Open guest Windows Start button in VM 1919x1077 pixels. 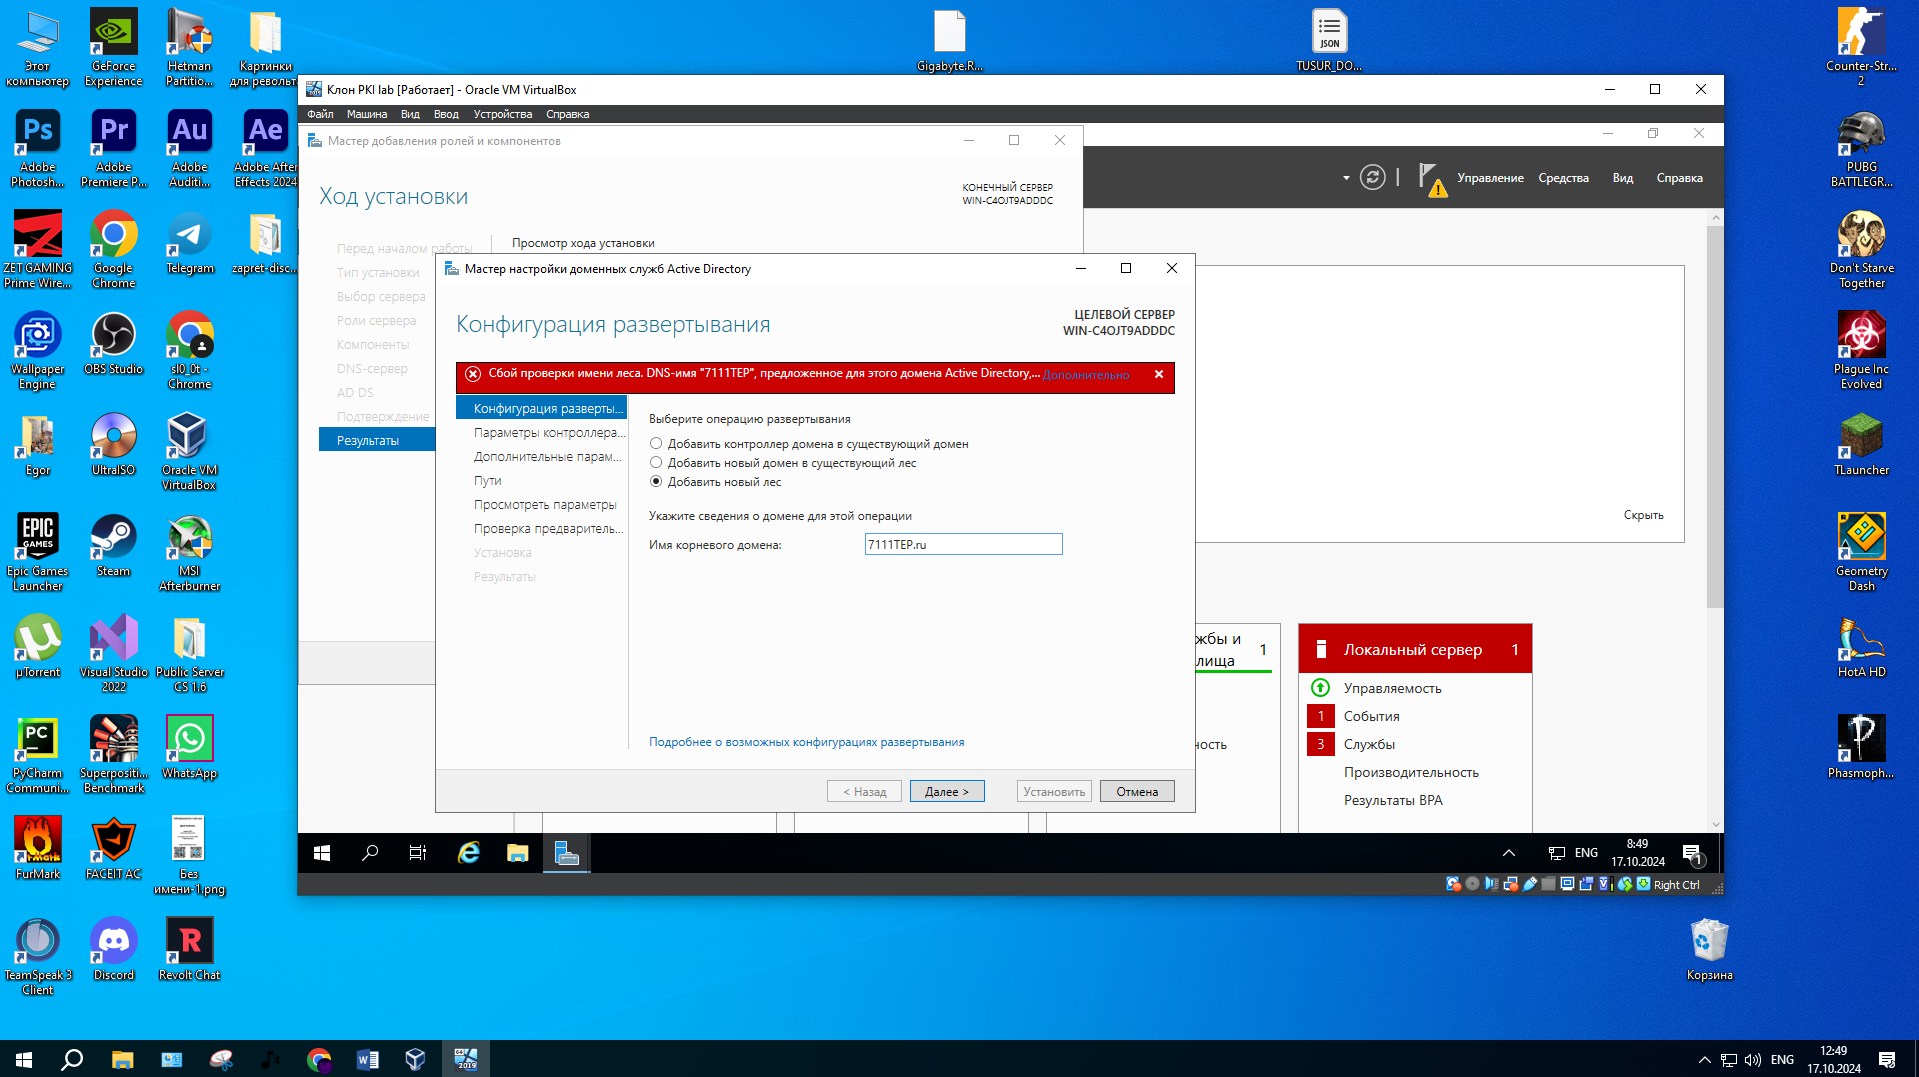(322, 853)
